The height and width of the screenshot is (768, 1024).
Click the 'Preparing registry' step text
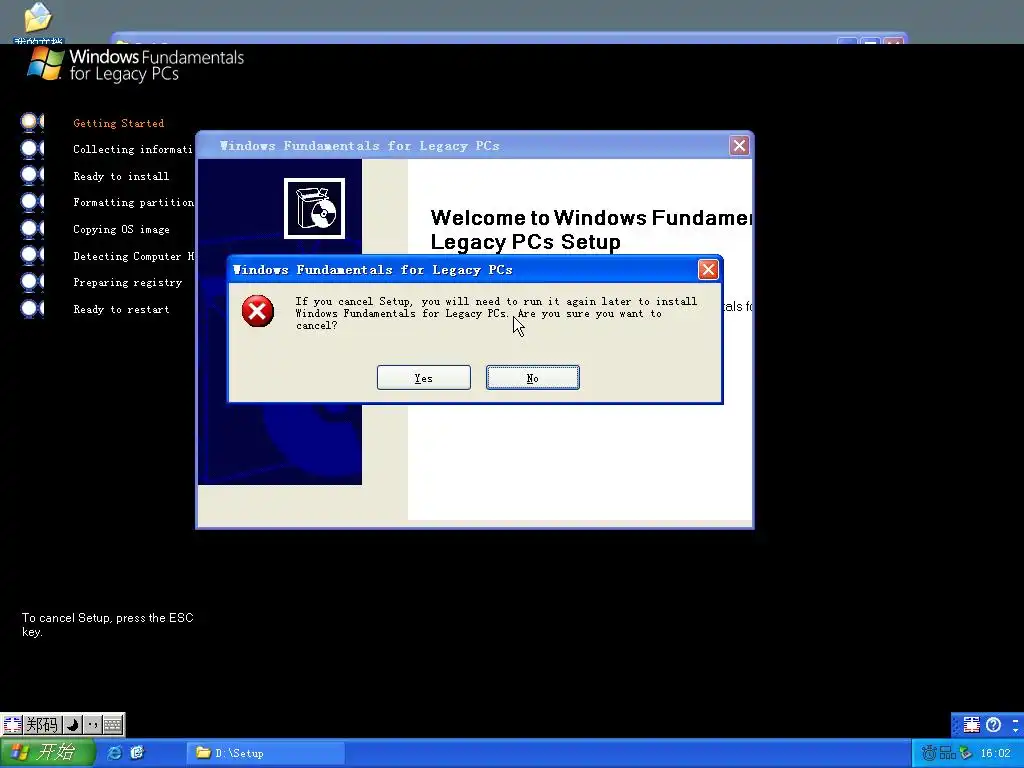[127, 283]
